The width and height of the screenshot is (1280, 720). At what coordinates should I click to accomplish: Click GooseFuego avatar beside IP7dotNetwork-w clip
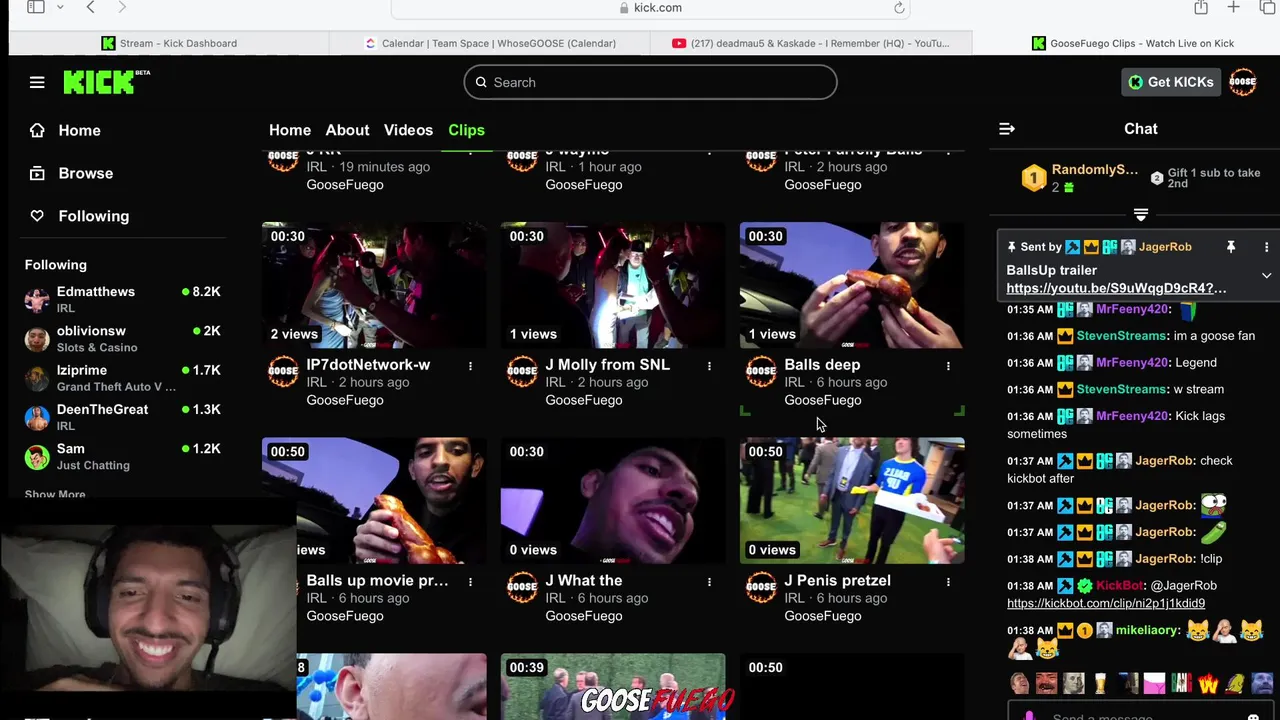[x=283, y=372]
